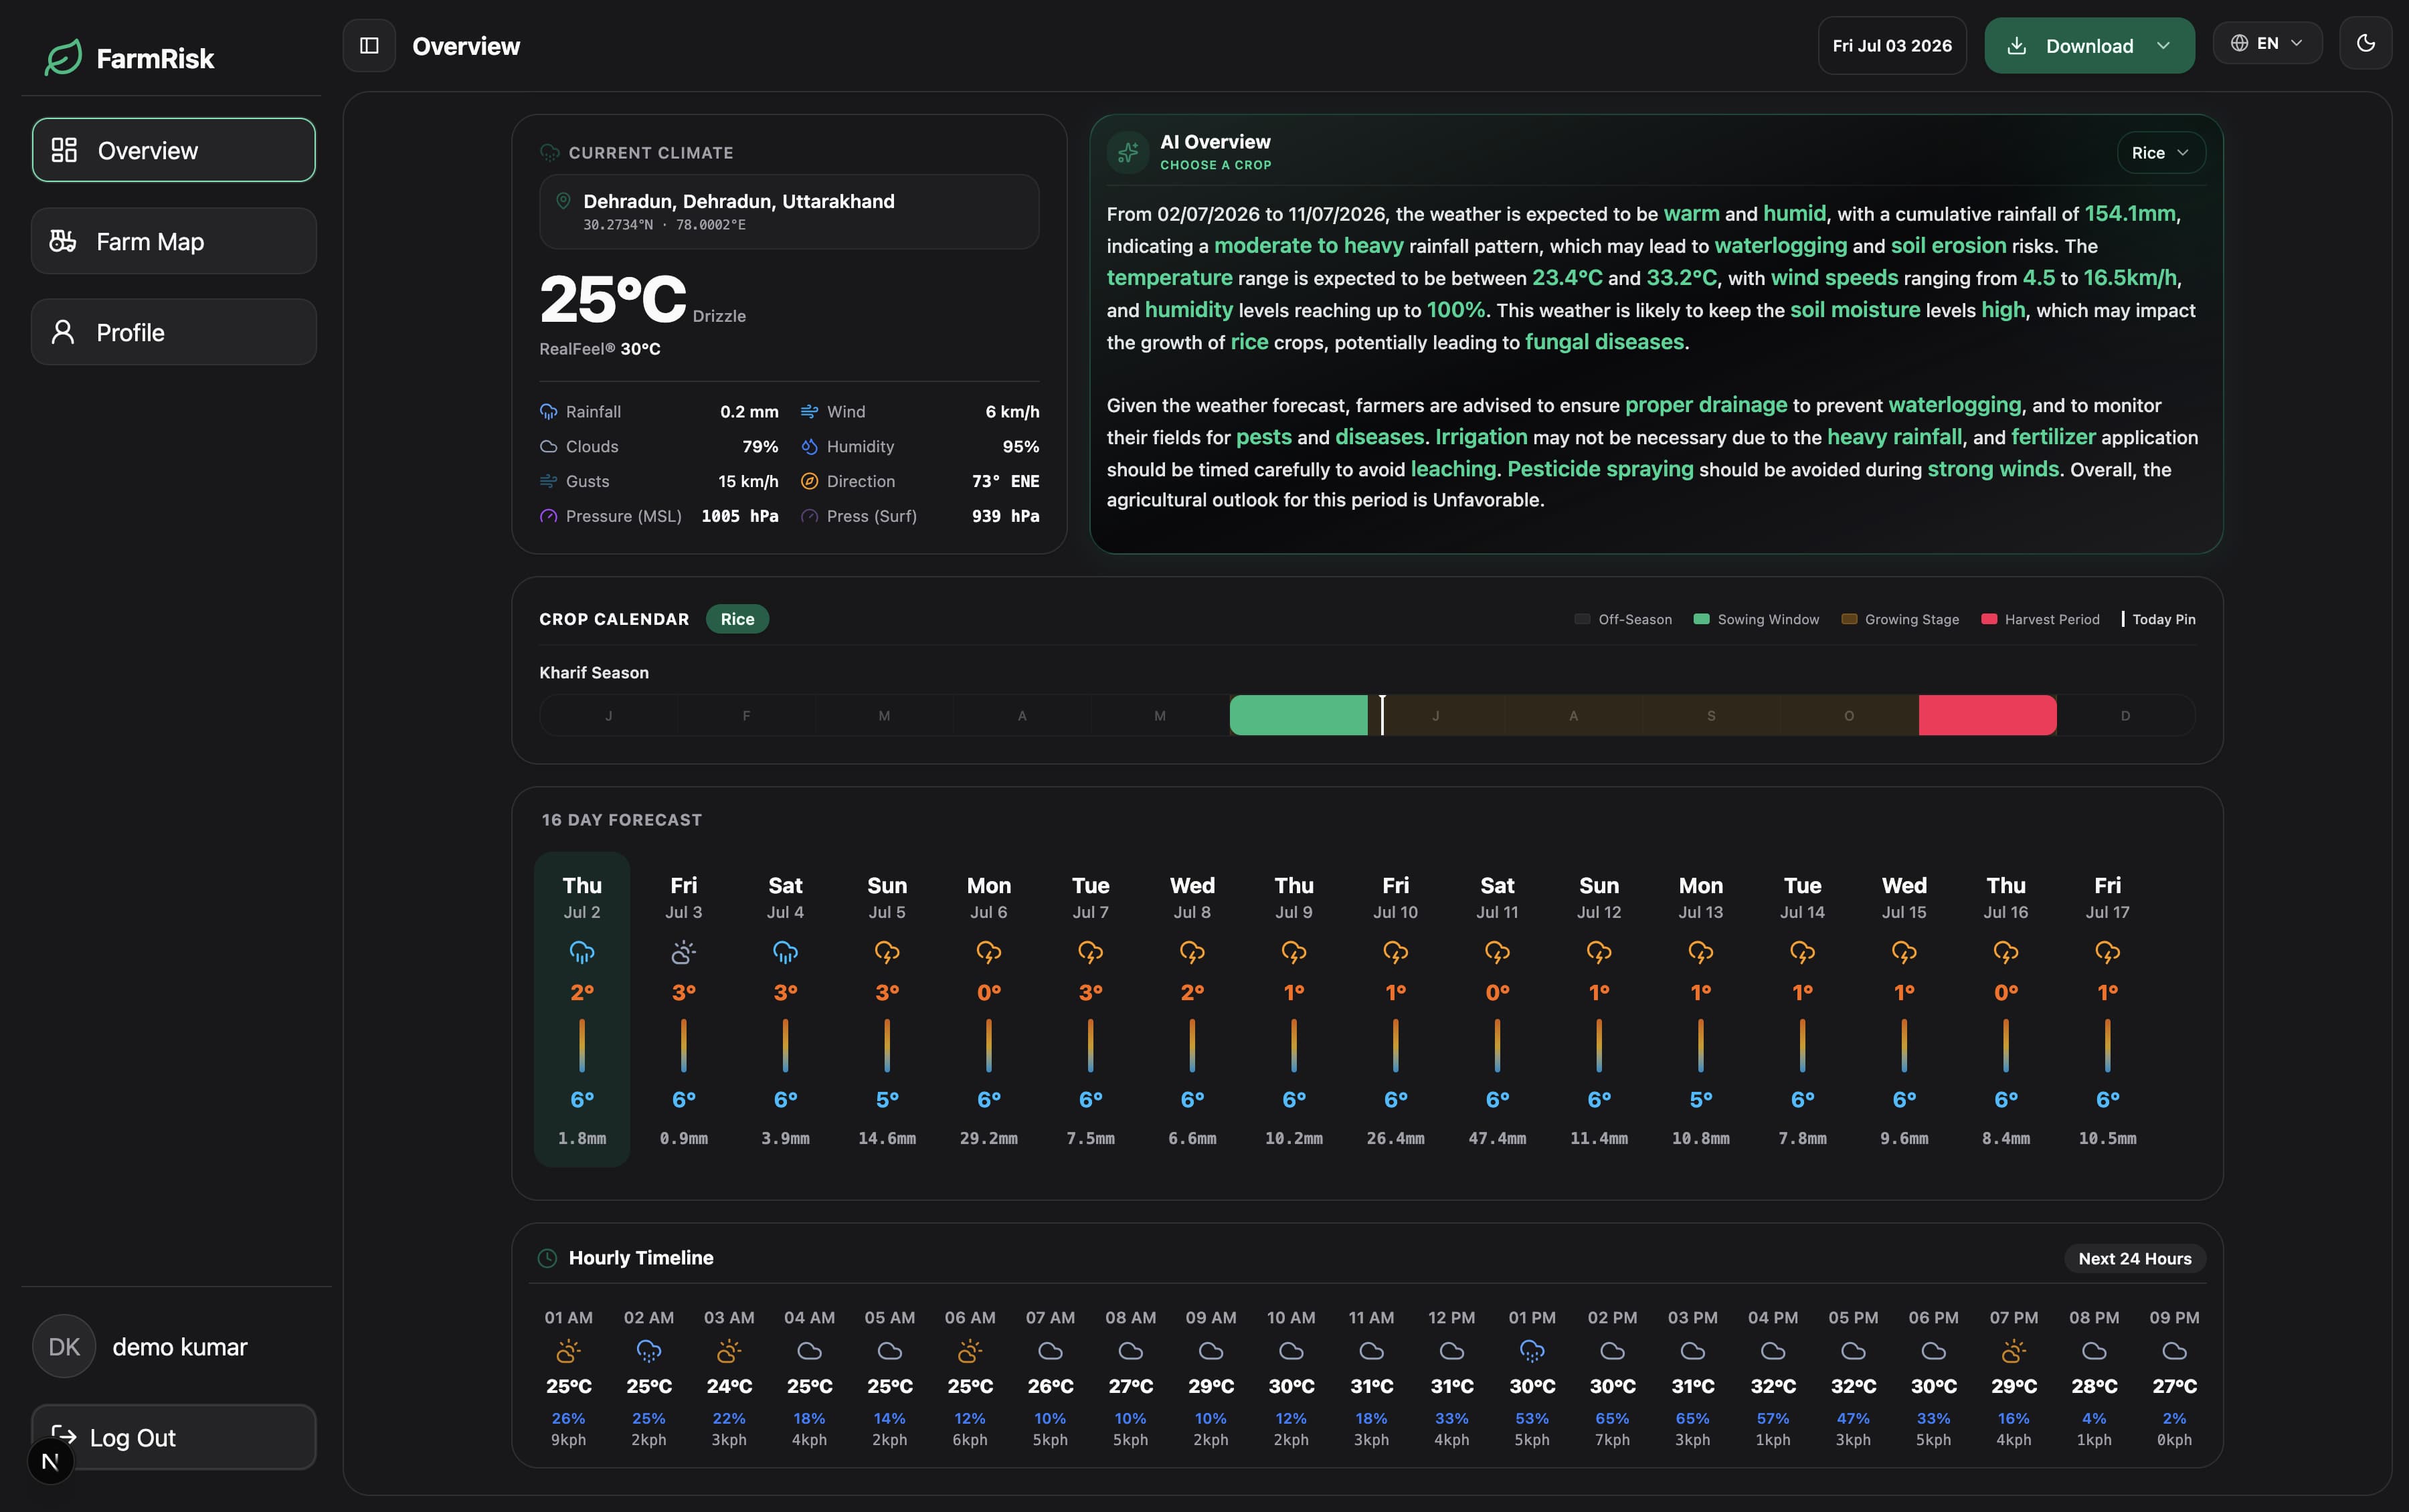Open Farm Map in the sidebar
2409x1512 pixels.
pos(174,241)
